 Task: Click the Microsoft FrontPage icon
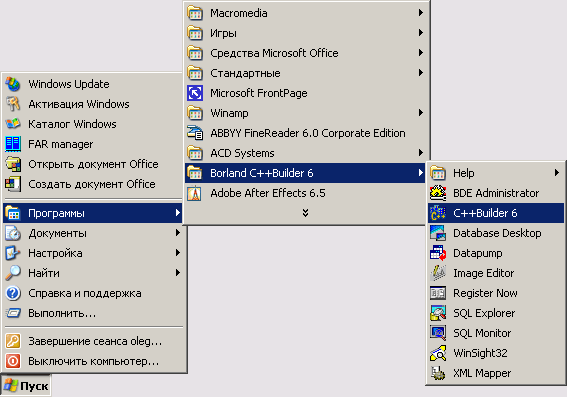[x=195, y=93]
